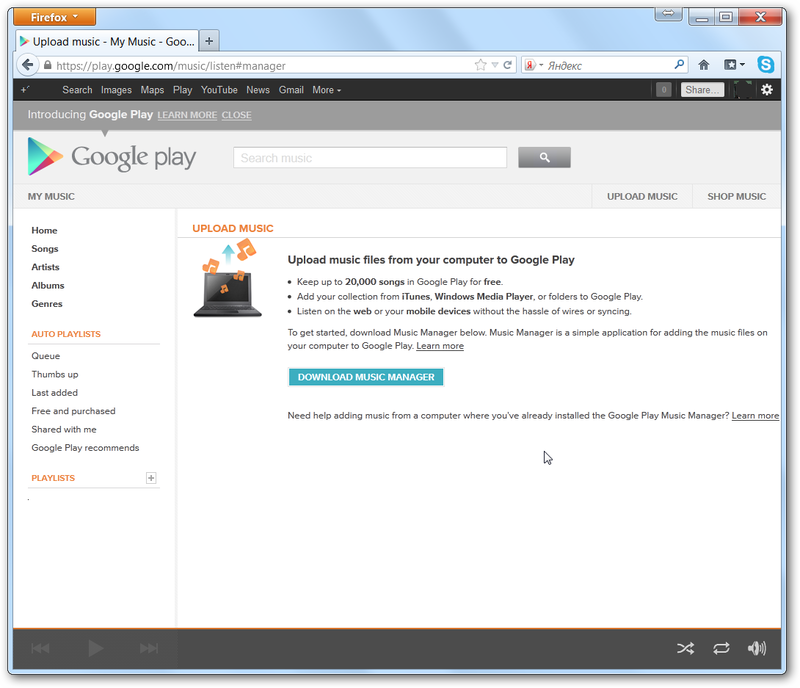This screenshot has height=688, width=800.
Task: Open Gmail in Google bar
Action: click(x=291, y=90)
